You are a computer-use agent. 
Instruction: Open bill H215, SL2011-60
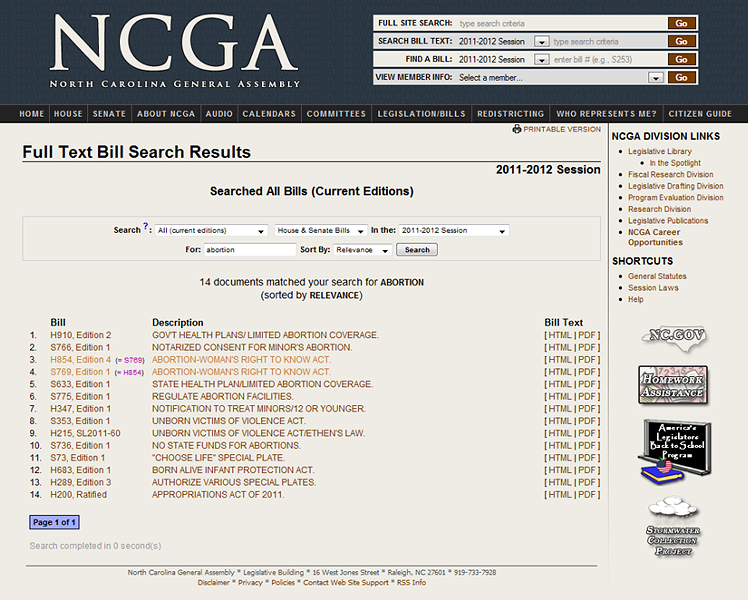pos(85,434)
